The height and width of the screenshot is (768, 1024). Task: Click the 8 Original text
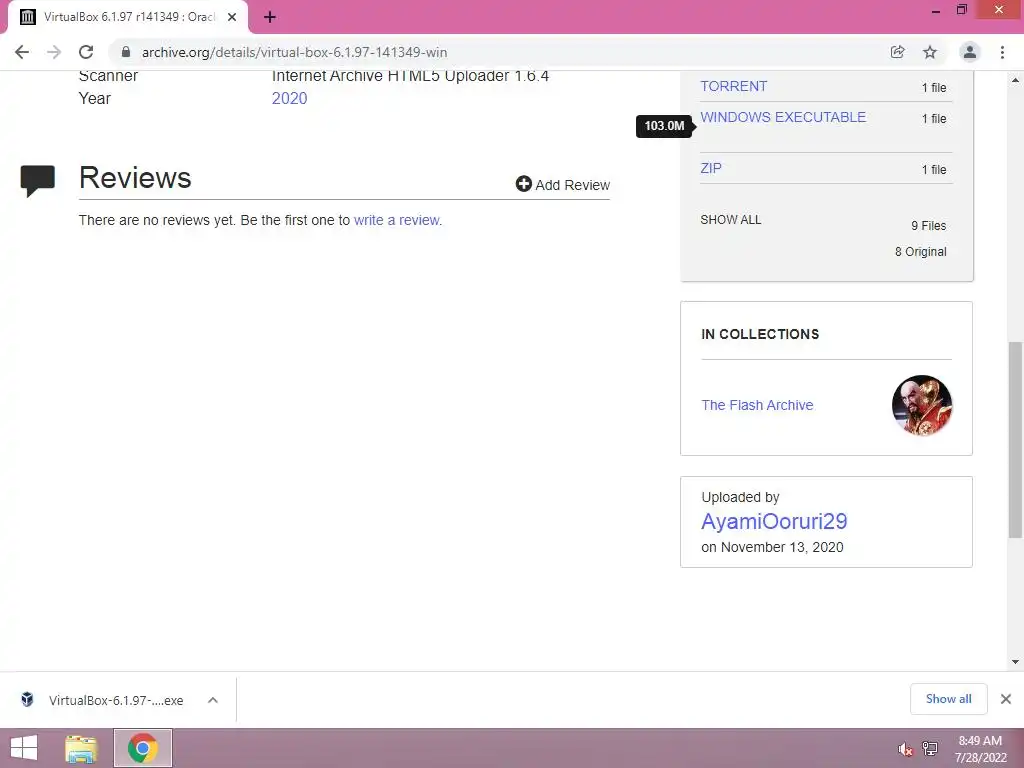click(921, 251)
